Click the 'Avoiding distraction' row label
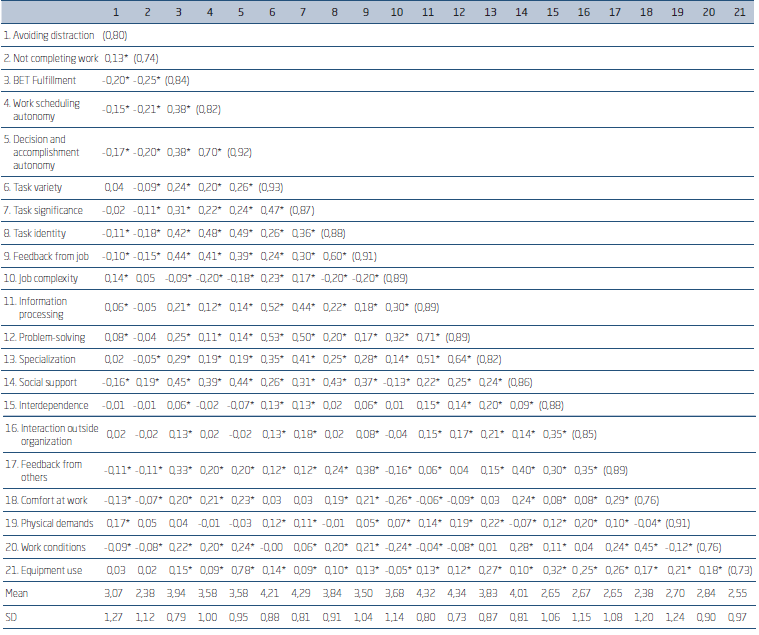Viewport: 759px width, 635px height. [x=50, y=35]
